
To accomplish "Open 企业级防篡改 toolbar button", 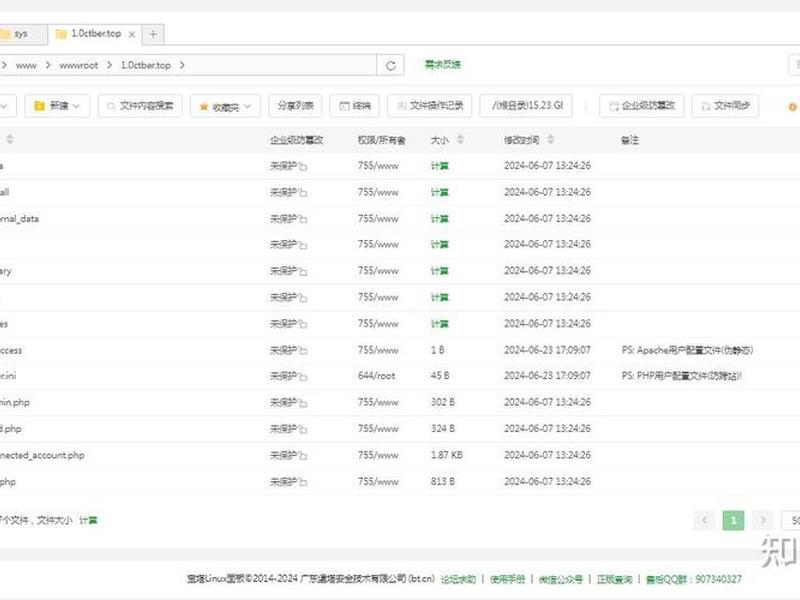I will [642, 106].
